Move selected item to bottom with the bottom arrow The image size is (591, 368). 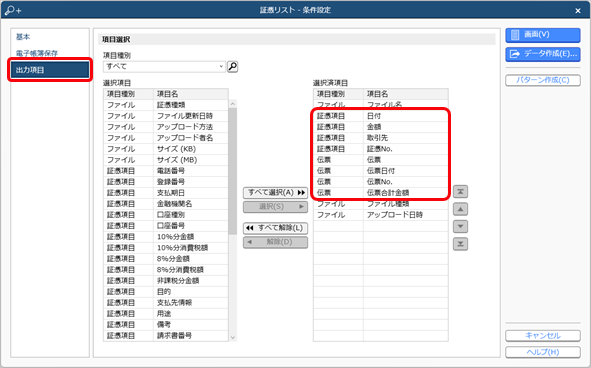point(460,244)
